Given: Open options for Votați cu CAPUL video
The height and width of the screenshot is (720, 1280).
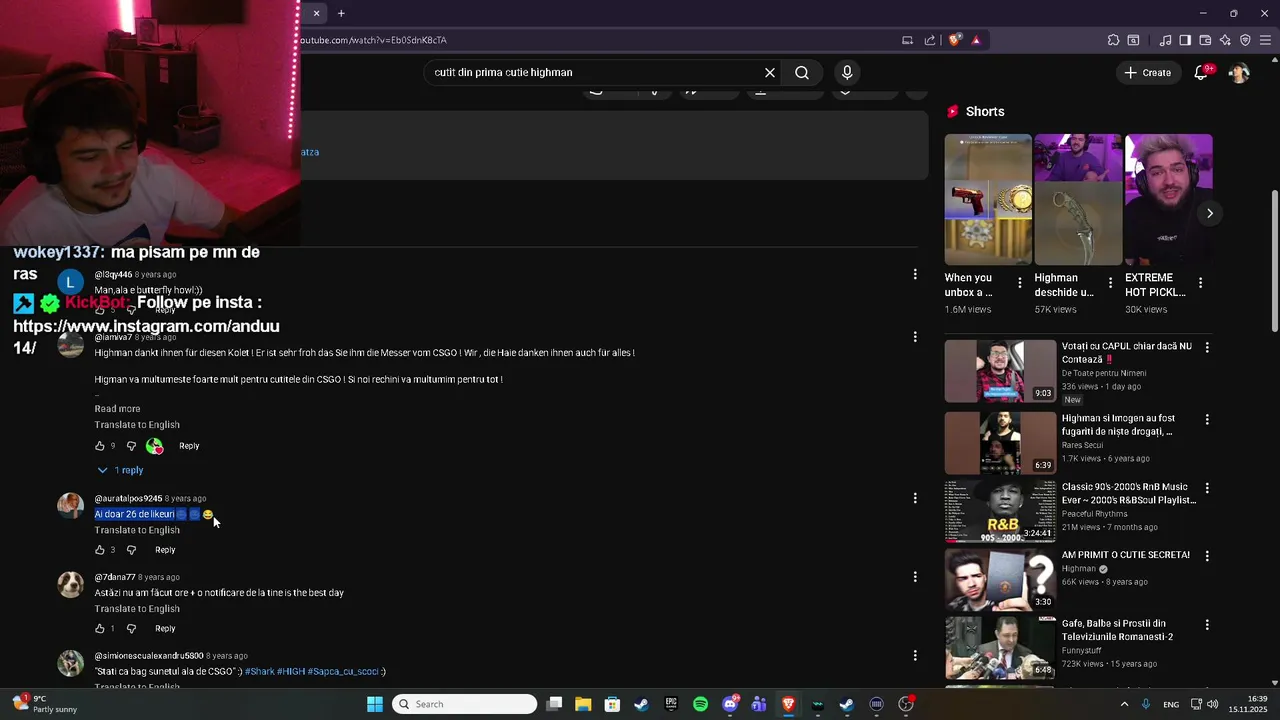Looking at the screenshot, I should [1207, 347].
